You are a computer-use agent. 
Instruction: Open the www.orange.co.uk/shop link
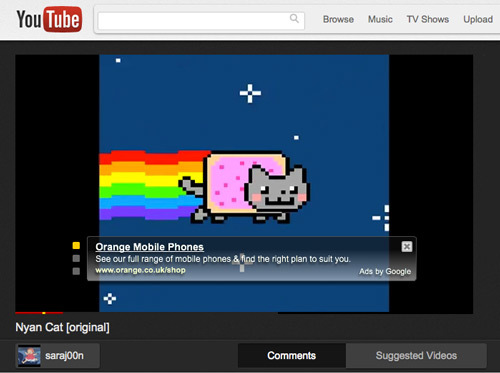(140, 270)
